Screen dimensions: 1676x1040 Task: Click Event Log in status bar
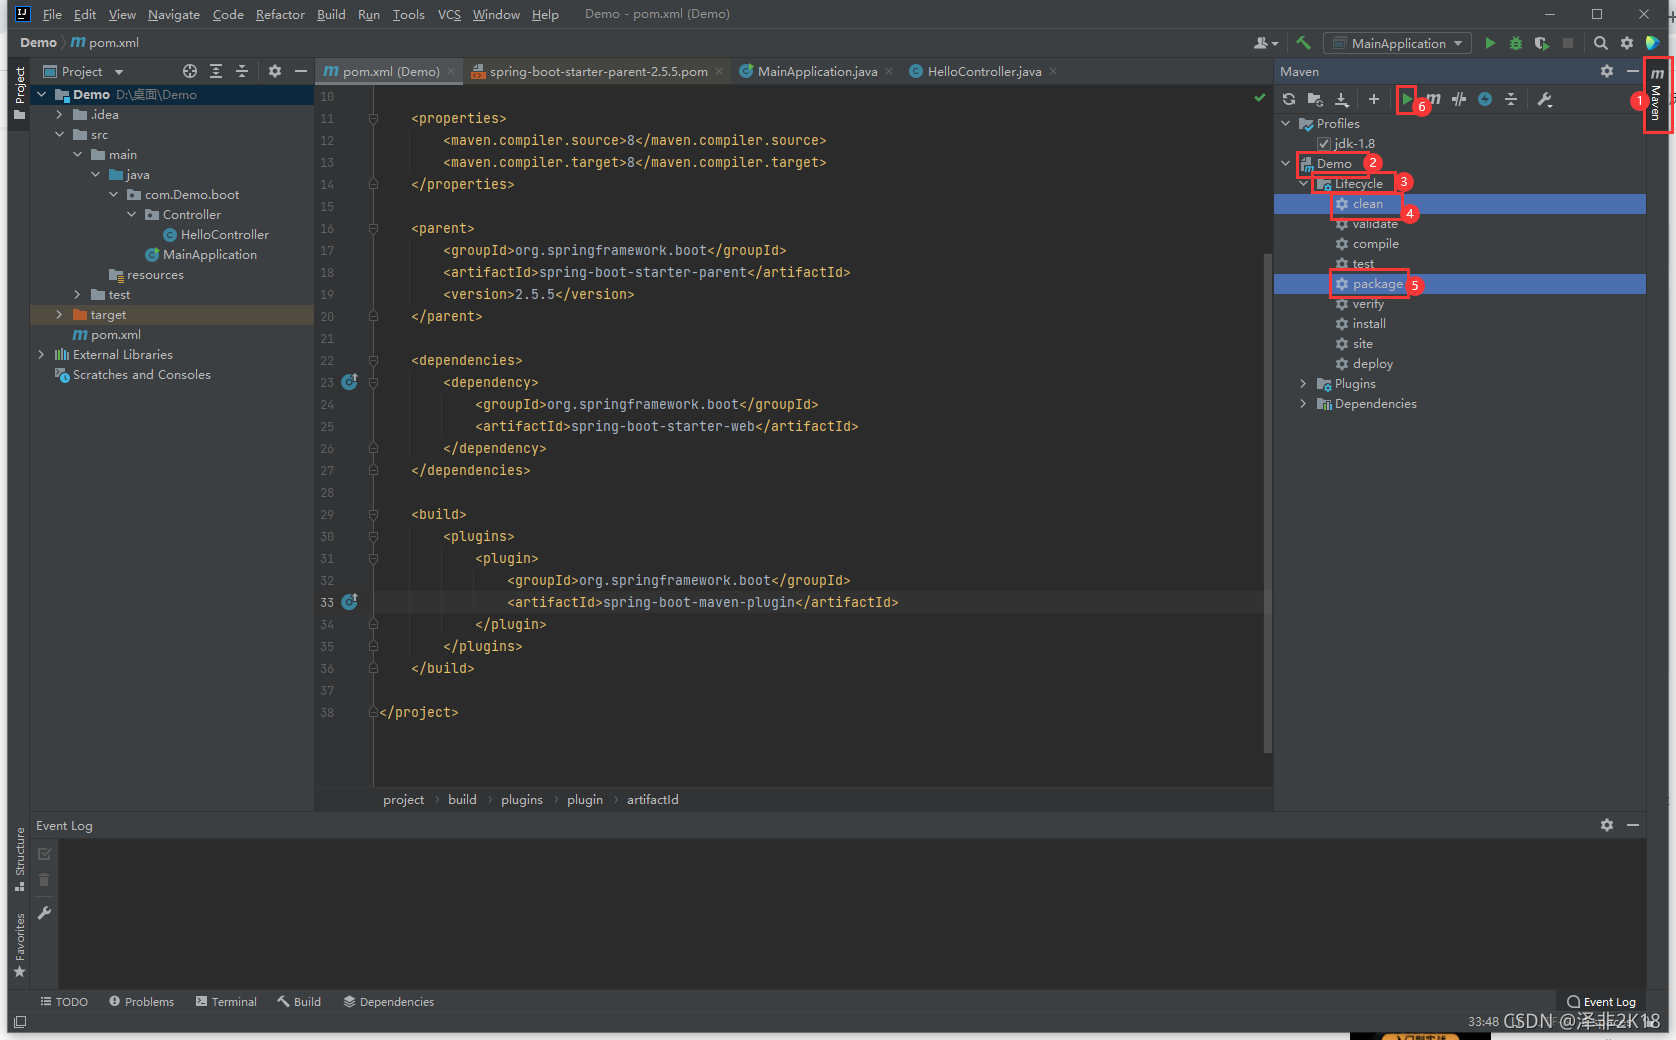[x=1601, y=1001]
